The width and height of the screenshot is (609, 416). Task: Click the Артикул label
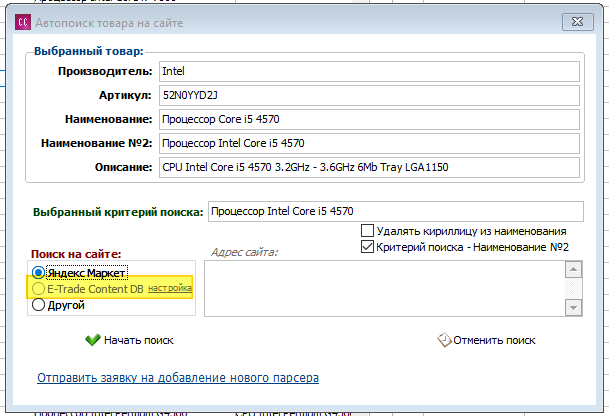pos(125,96)
